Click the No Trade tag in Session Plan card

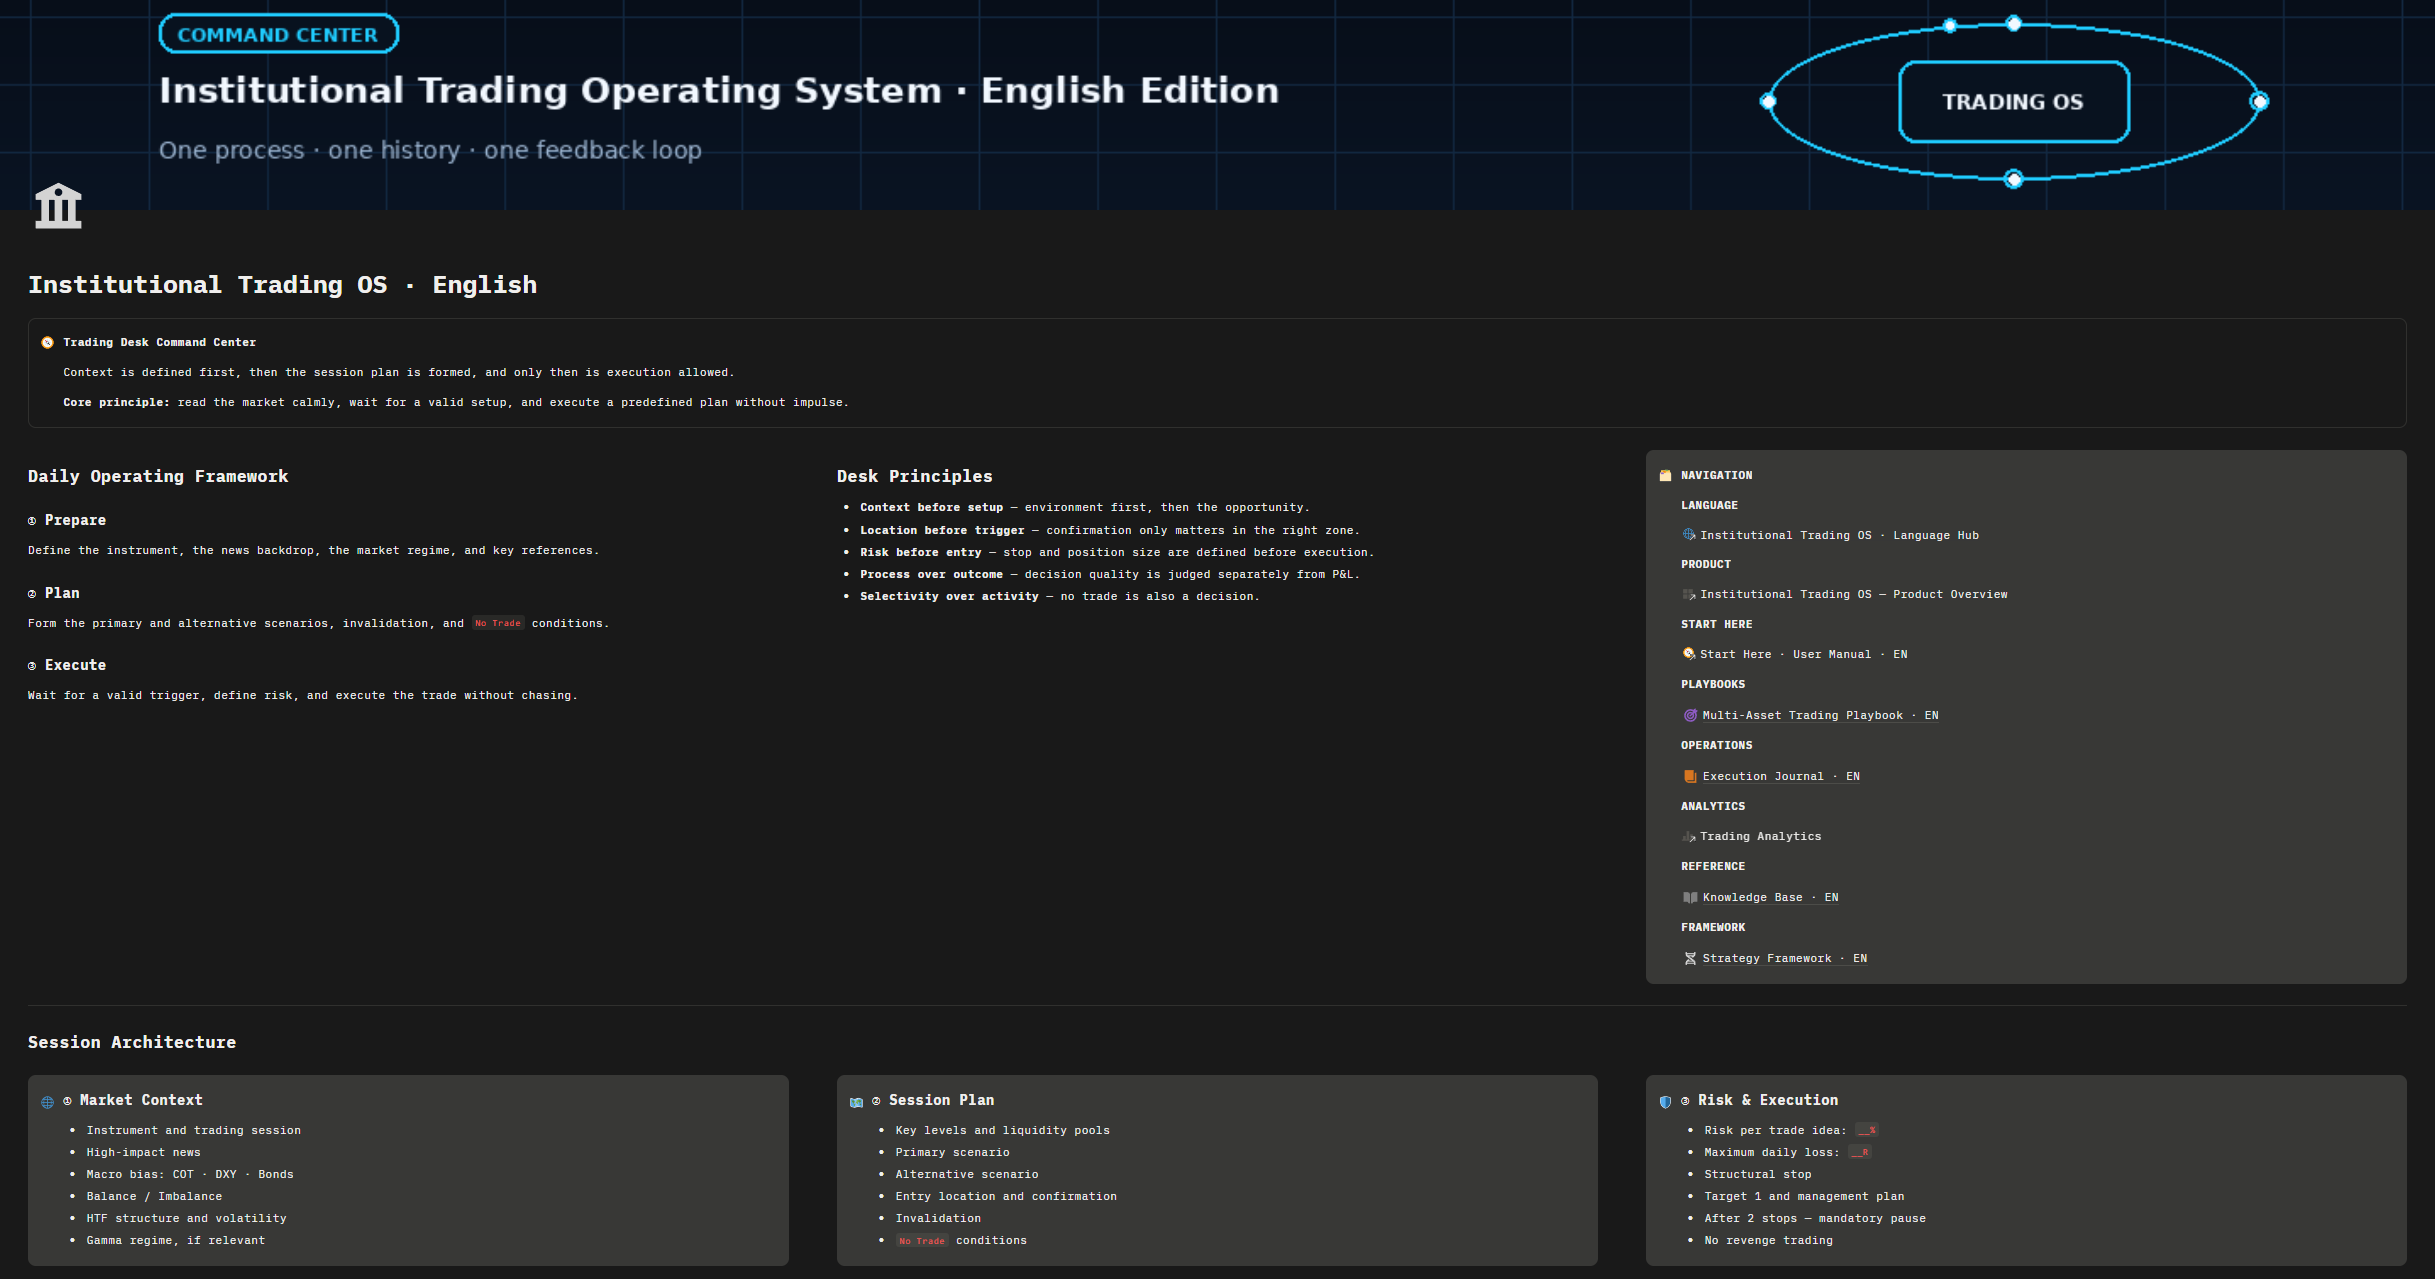pos(921,1241)
